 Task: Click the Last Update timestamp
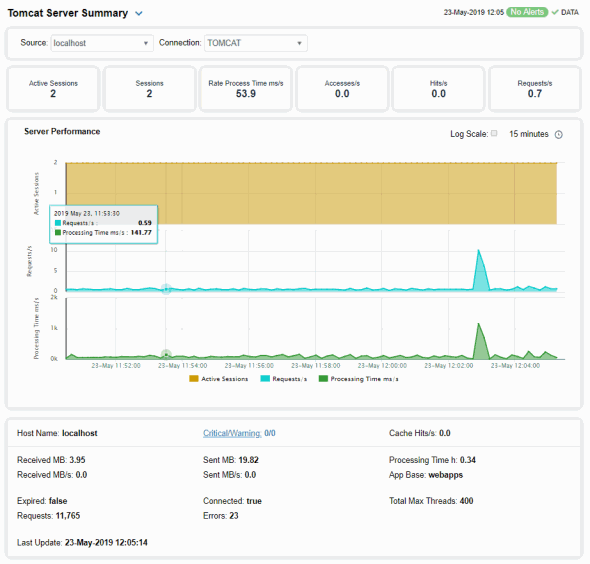tap(106, 543)
